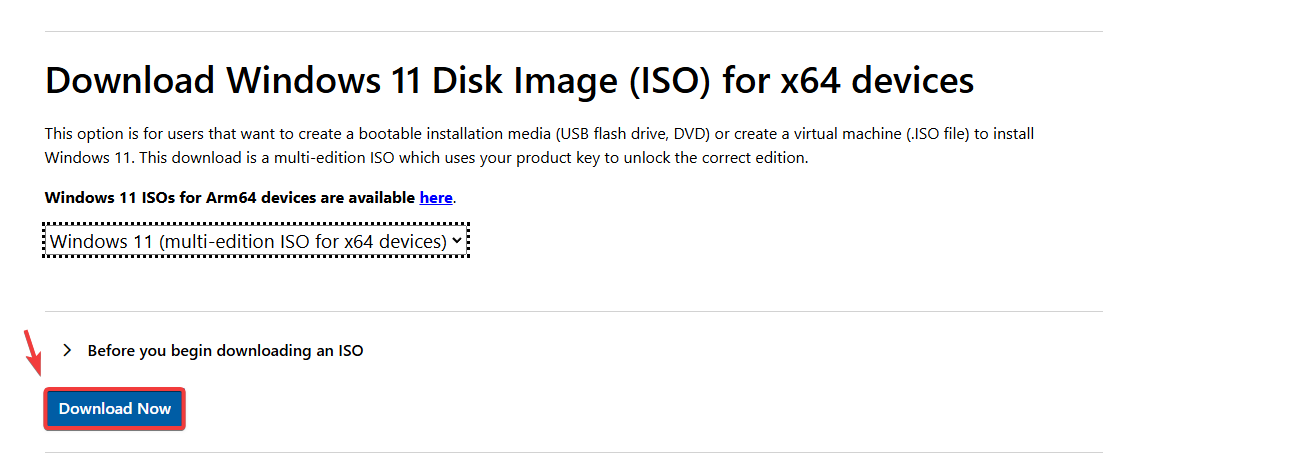Click the "Before you begin downloading an ISO" label

(x=225, y=351)
